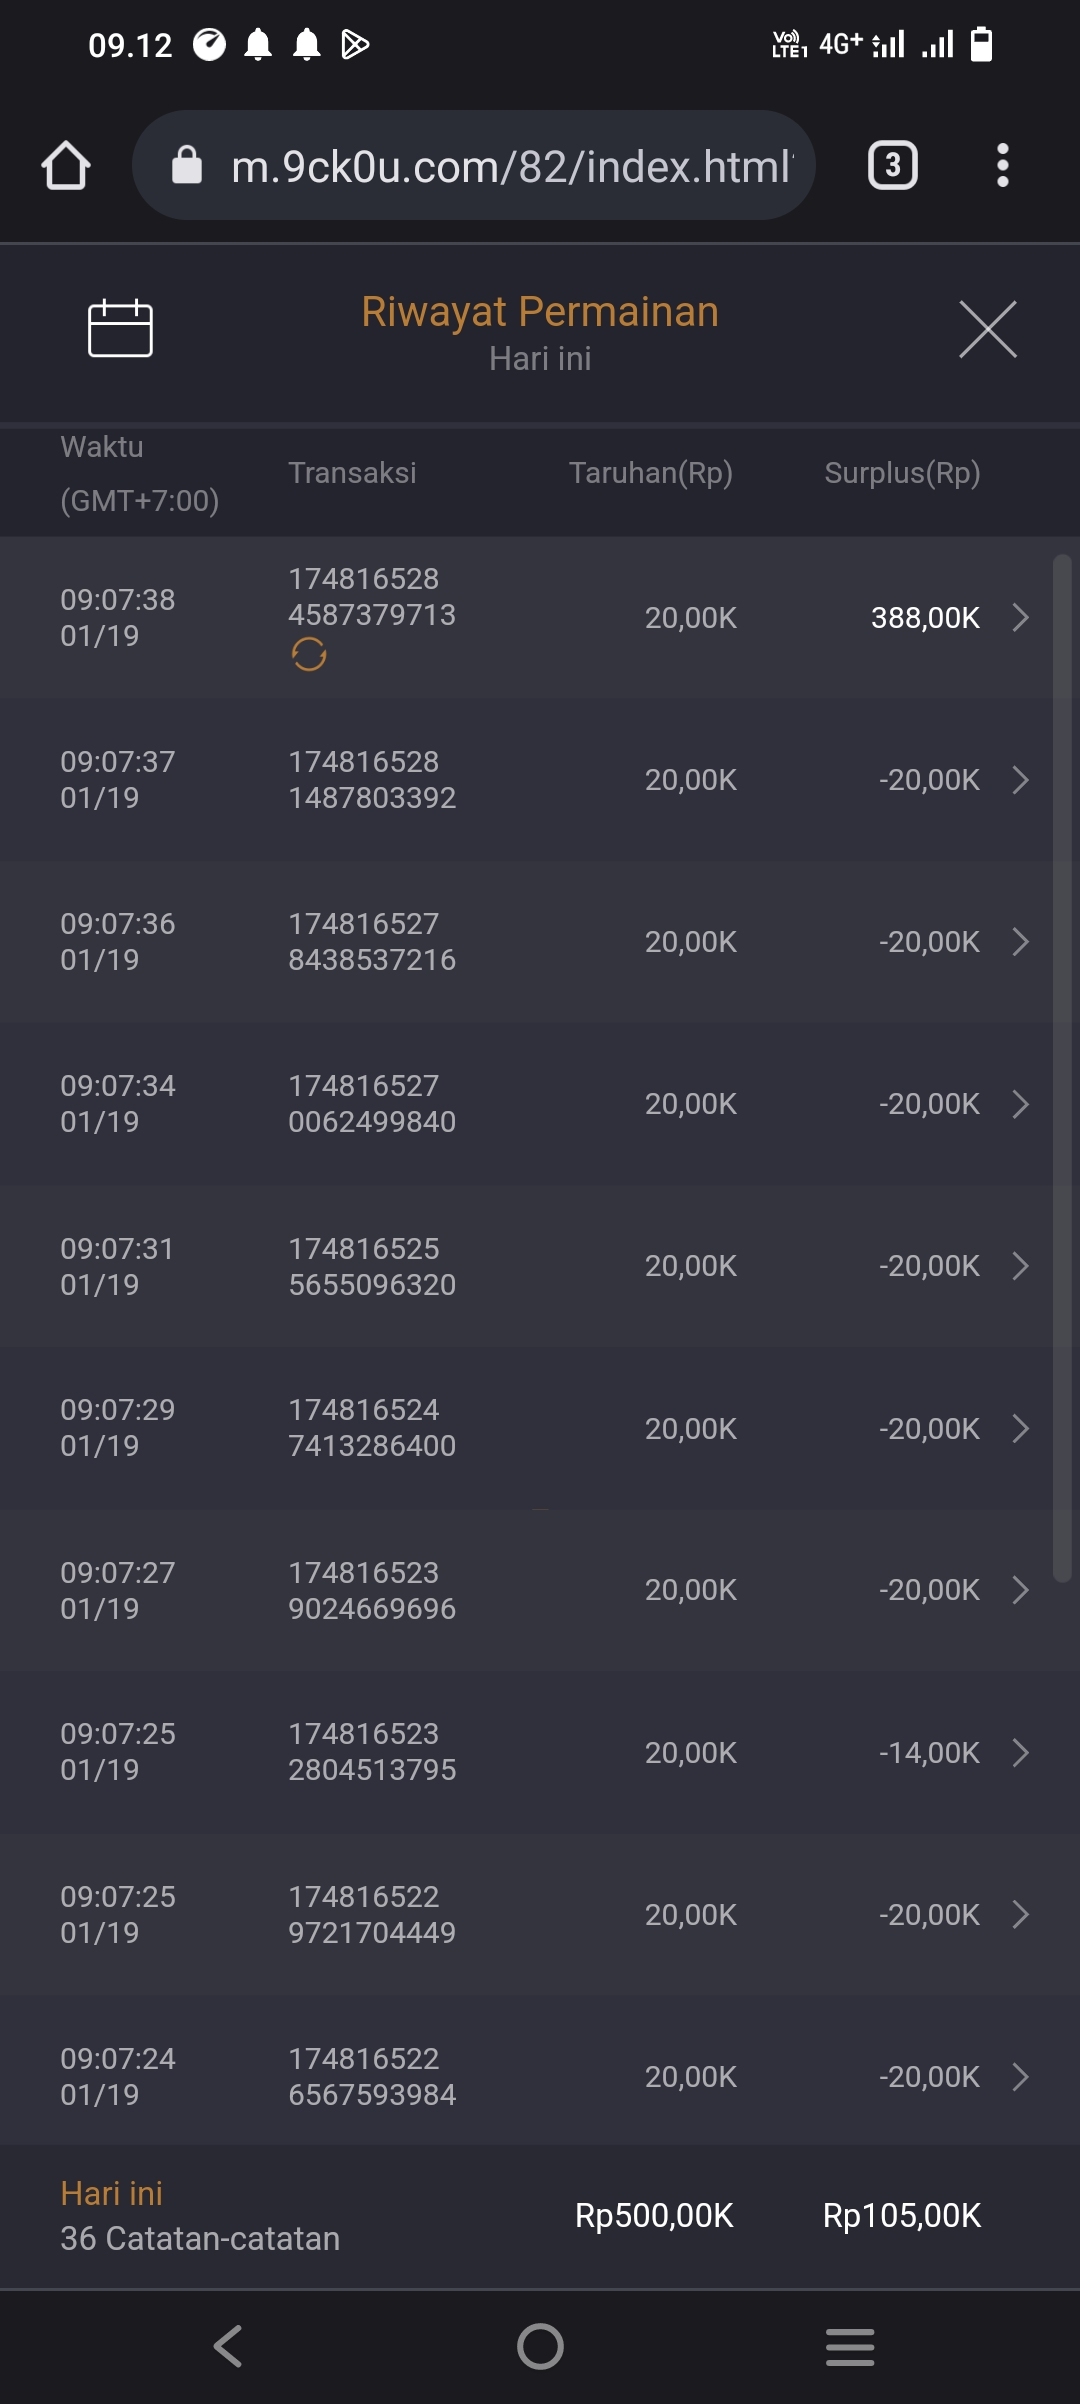Select transaction 174816525 5655096320
This screenshot has height=2404, width=1080.
[x=372, y=1266]
